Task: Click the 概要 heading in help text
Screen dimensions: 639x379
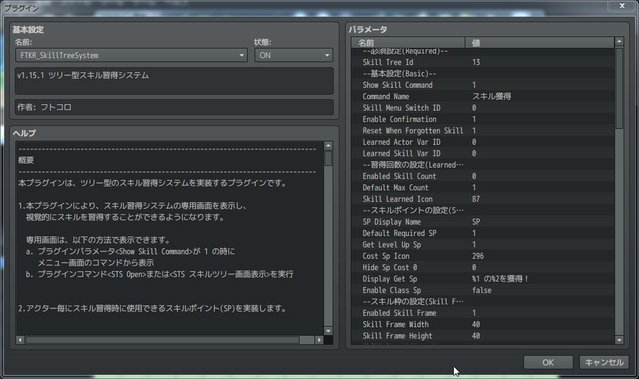Action: pos(26,160)
